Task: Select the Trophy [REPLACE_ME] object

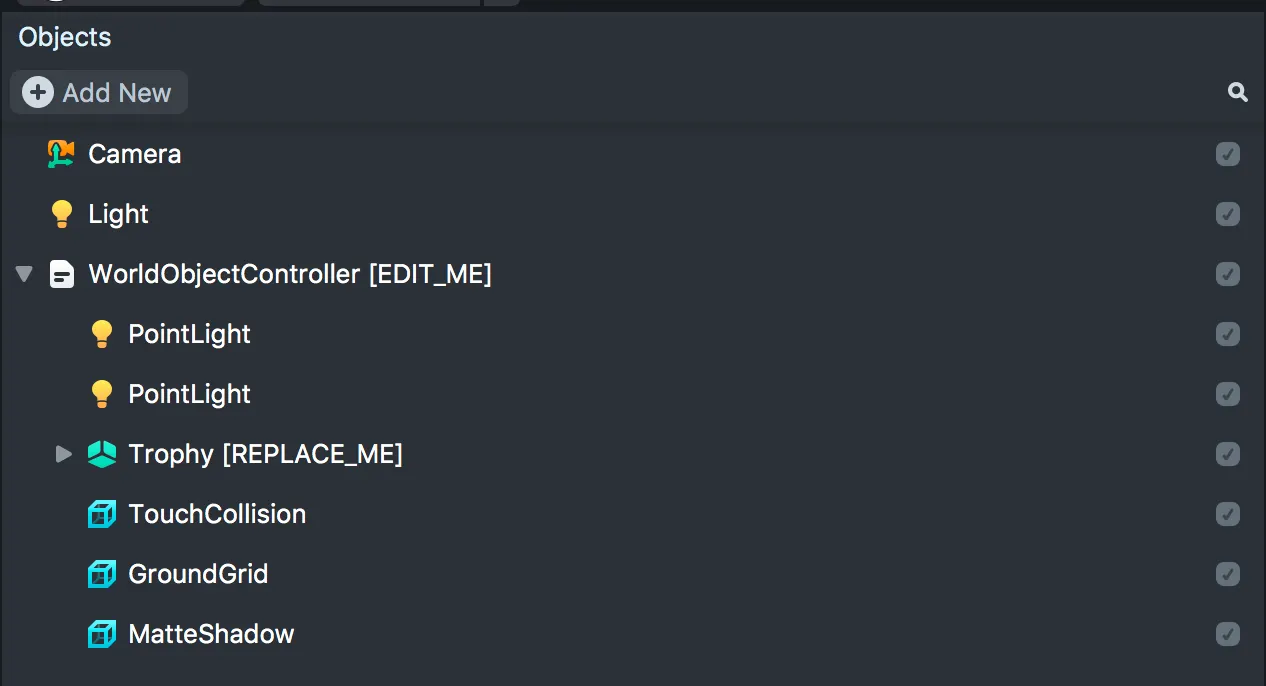Action: (x=265, y=454)
